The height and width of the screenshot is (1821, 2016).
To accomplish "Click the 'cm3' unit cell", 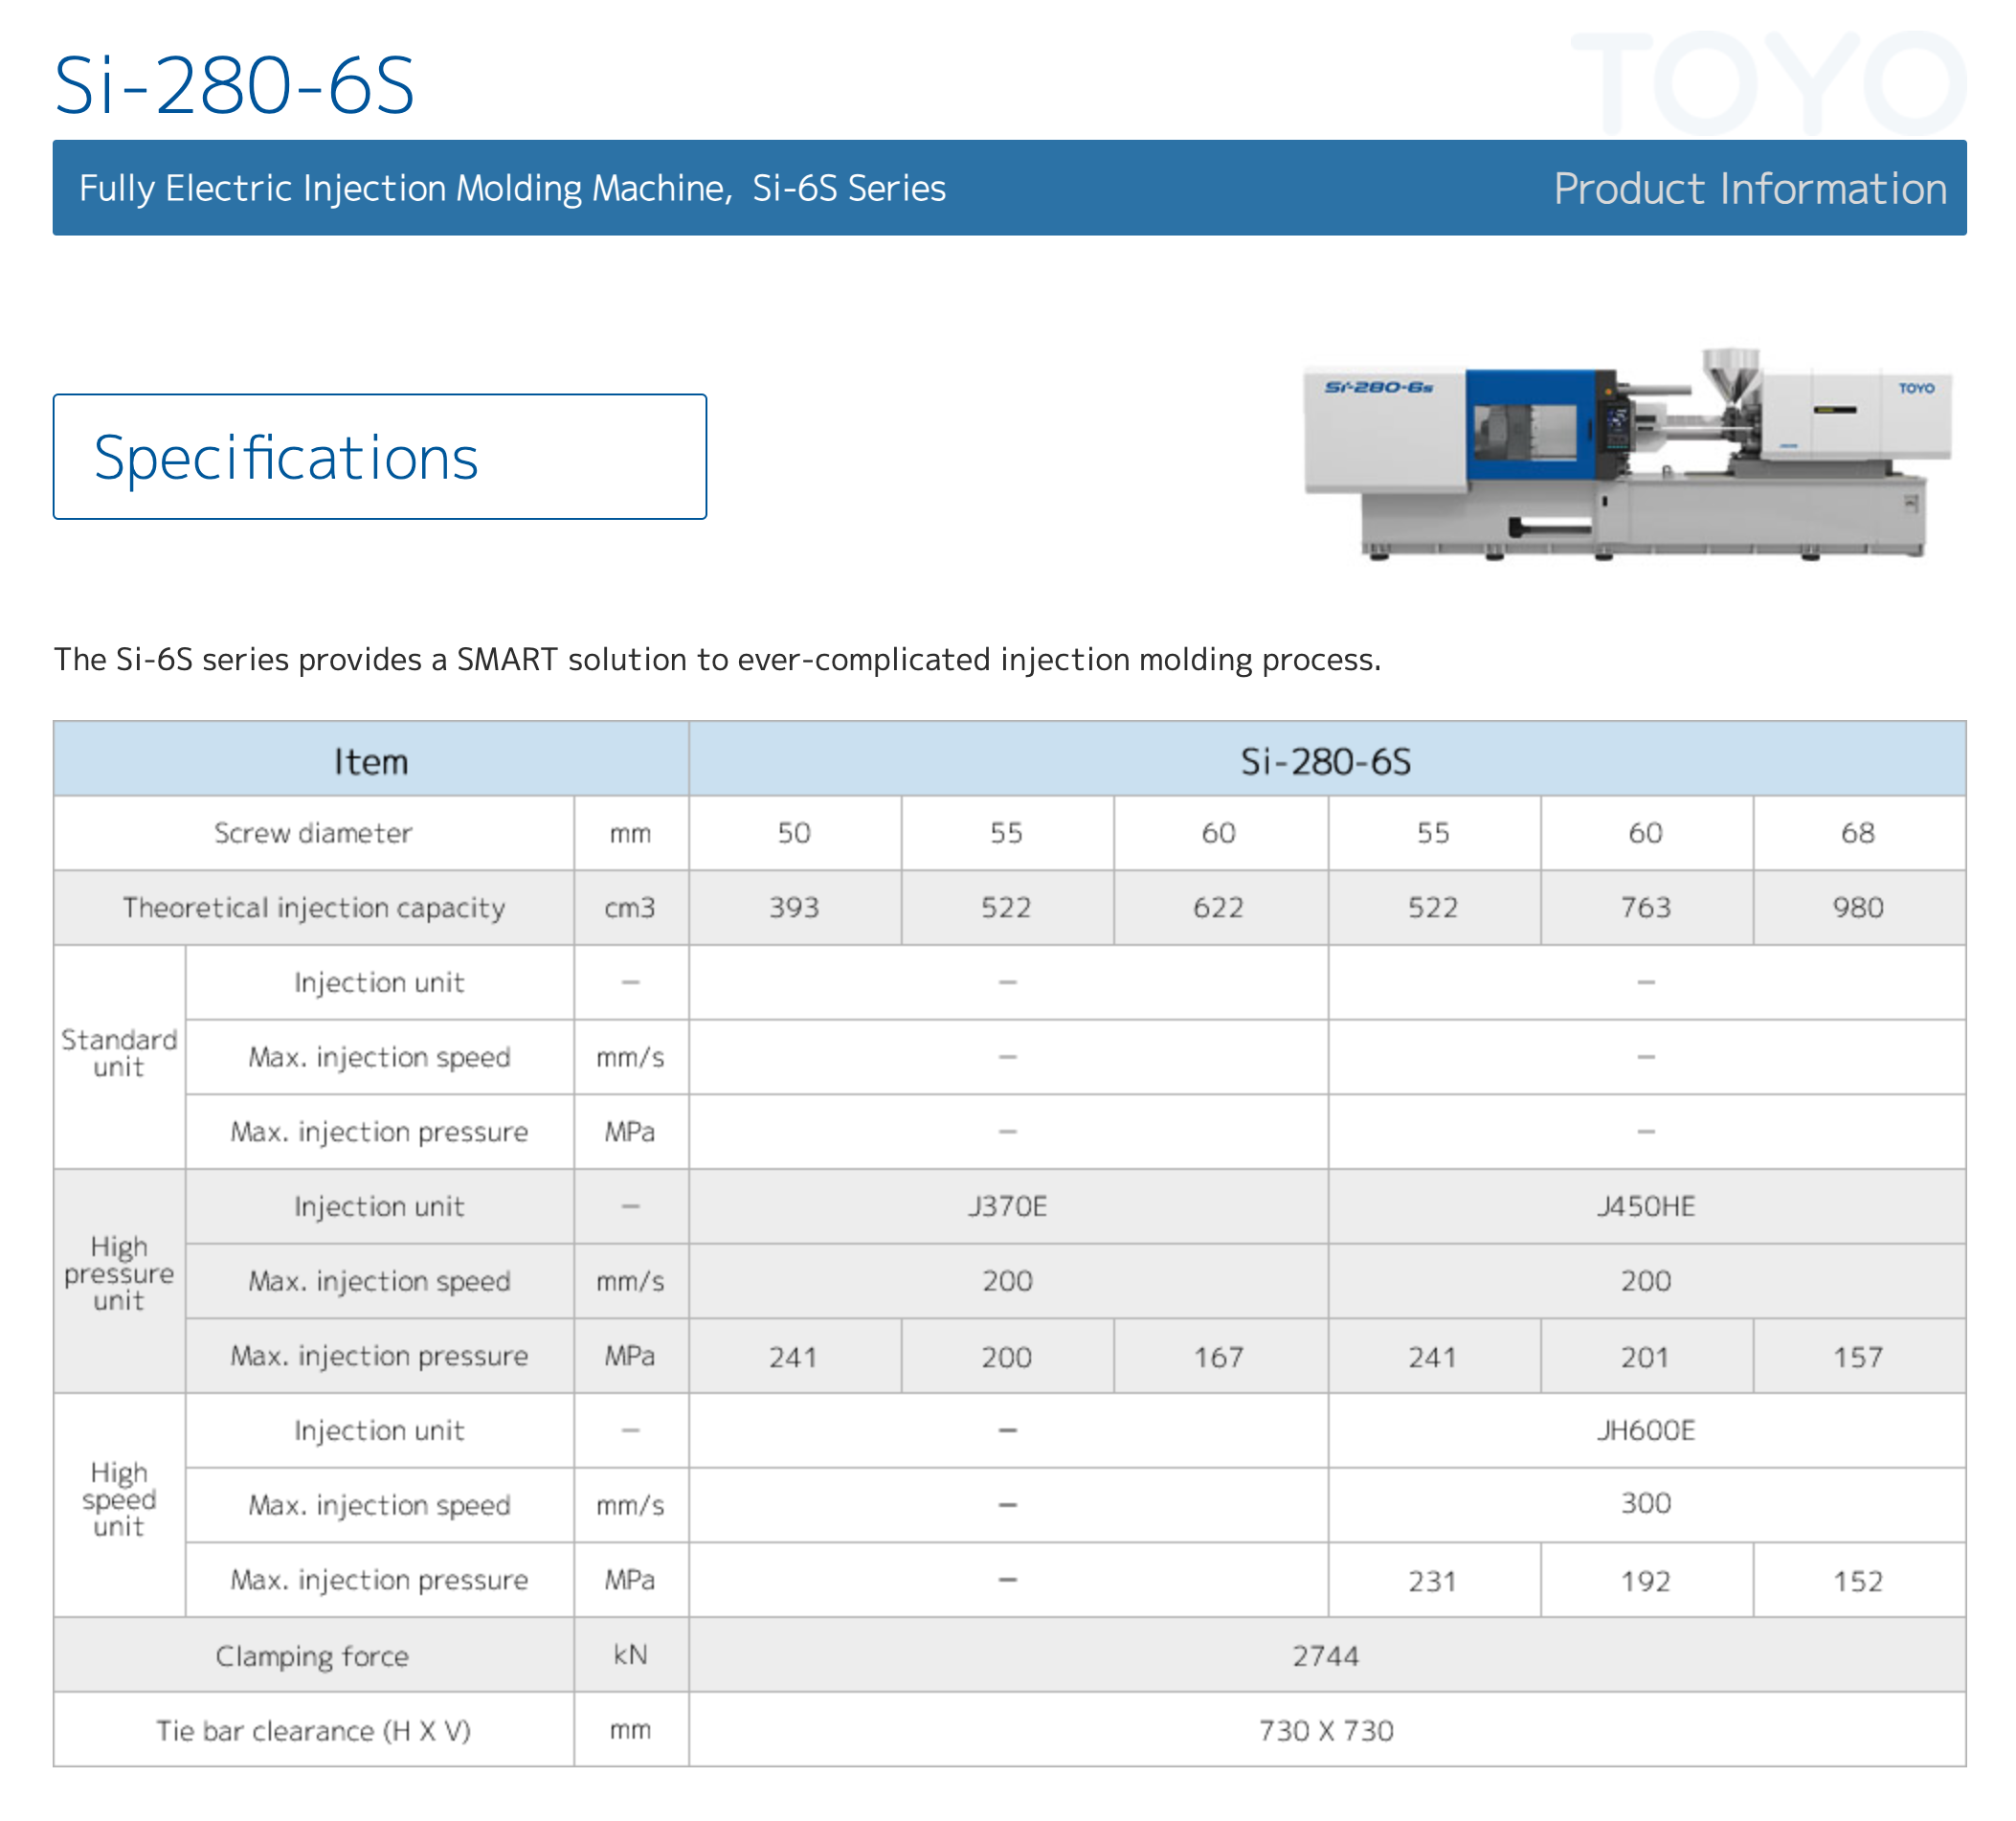I will [x=630, y=908].
